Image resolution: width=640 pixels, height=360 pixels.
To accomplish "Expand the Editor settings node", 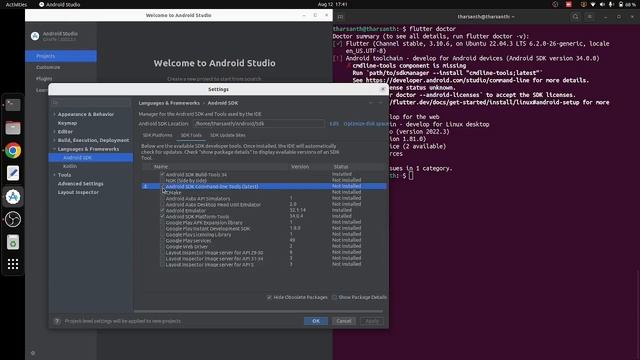I will click(x=54, y=132).
